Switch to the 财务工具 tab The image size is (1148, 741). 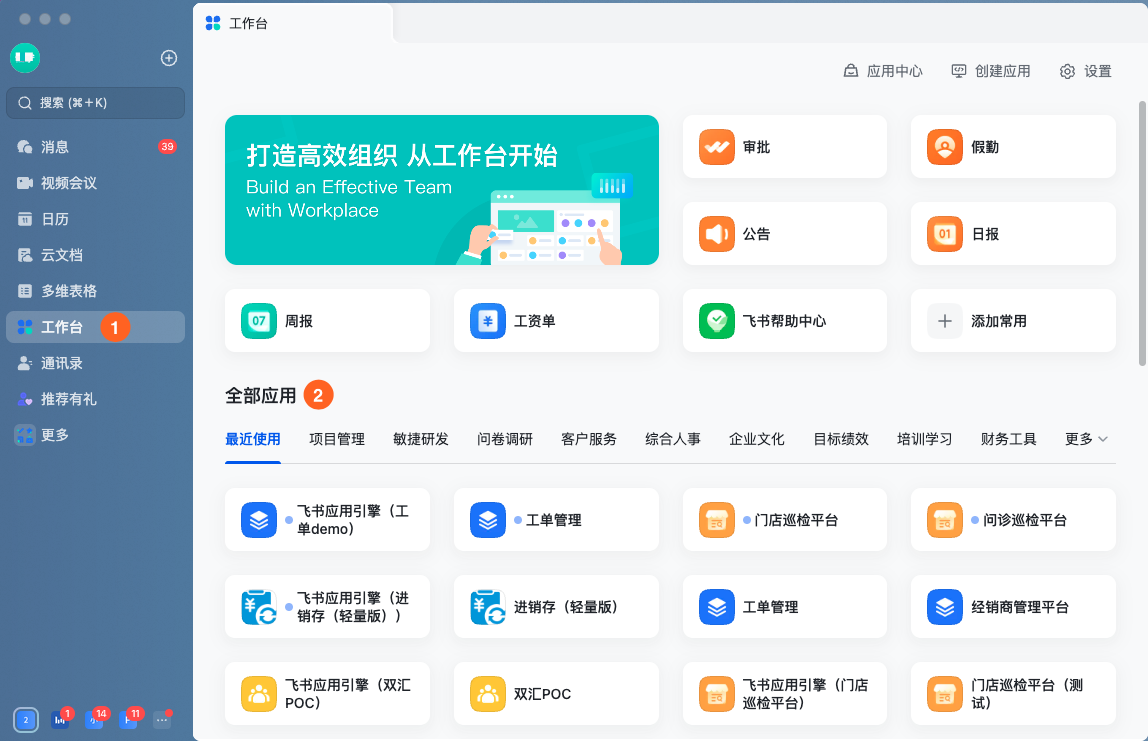click(x=1009, y=439)
